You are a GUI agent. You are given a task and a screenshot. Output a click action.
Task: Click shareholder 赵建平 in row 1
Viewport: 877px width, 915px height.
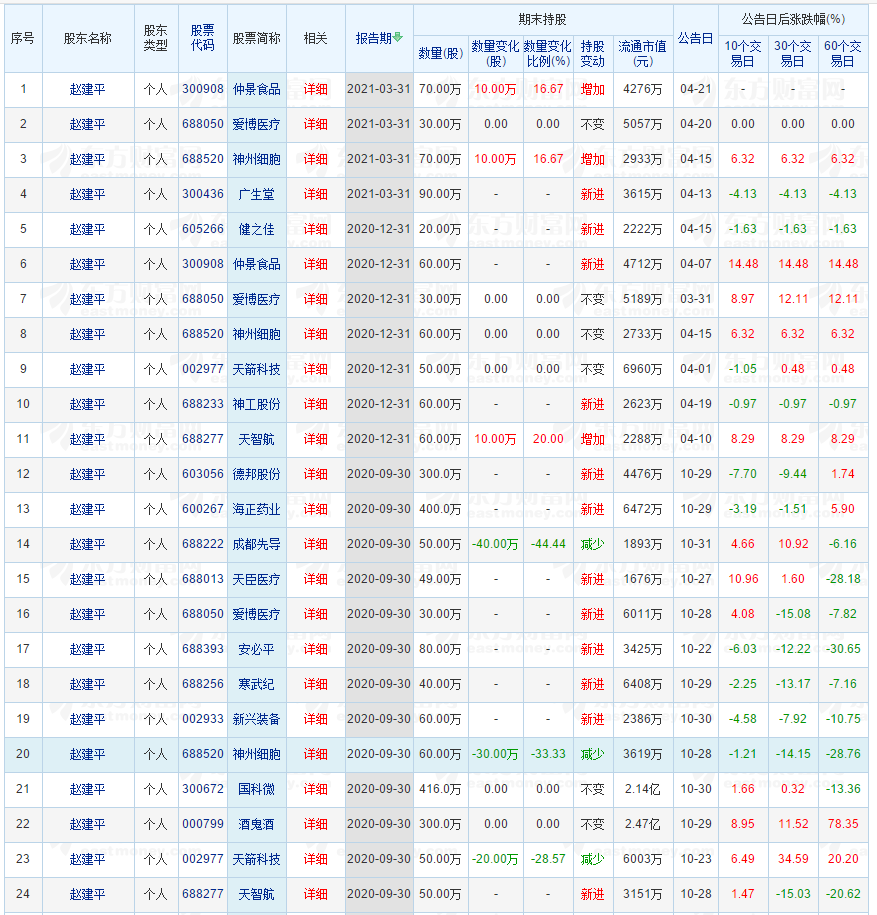pyautogui.click(x=88, y=89)
